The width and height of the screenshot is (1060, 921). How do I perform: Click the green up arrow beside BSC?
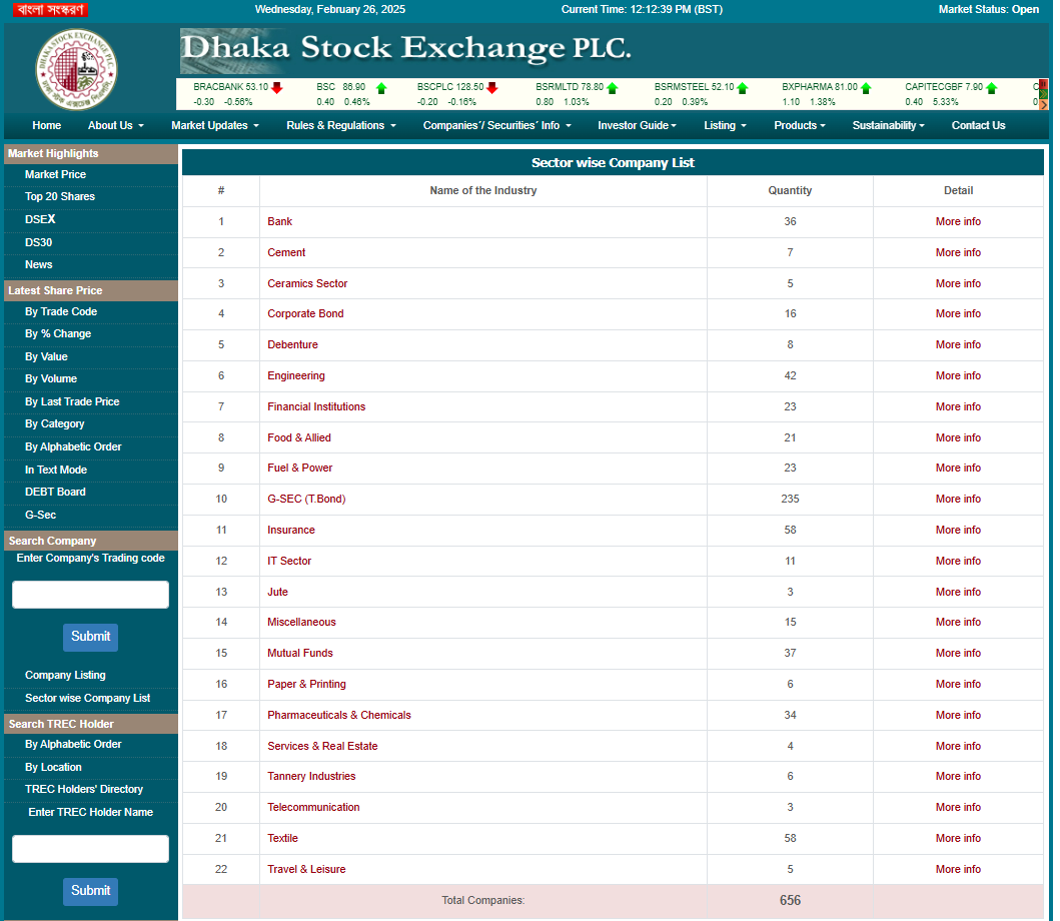coord(381,88)
